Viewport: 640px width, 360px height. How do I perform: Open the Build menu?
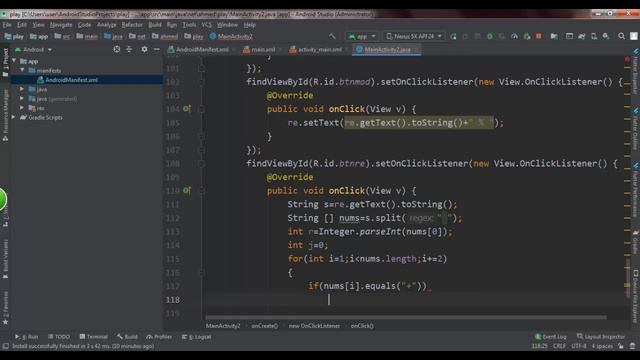tap(155, 25)
